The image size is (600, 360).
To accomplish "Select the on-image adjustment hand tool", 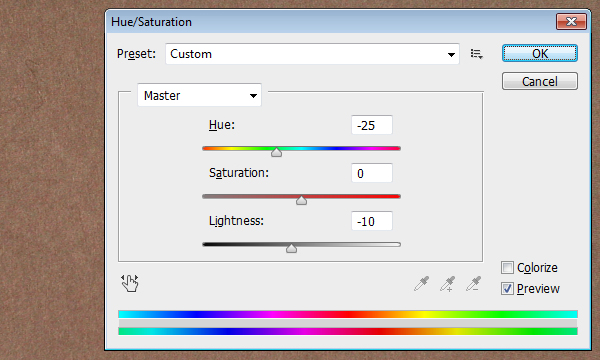I will coord(130,283).
